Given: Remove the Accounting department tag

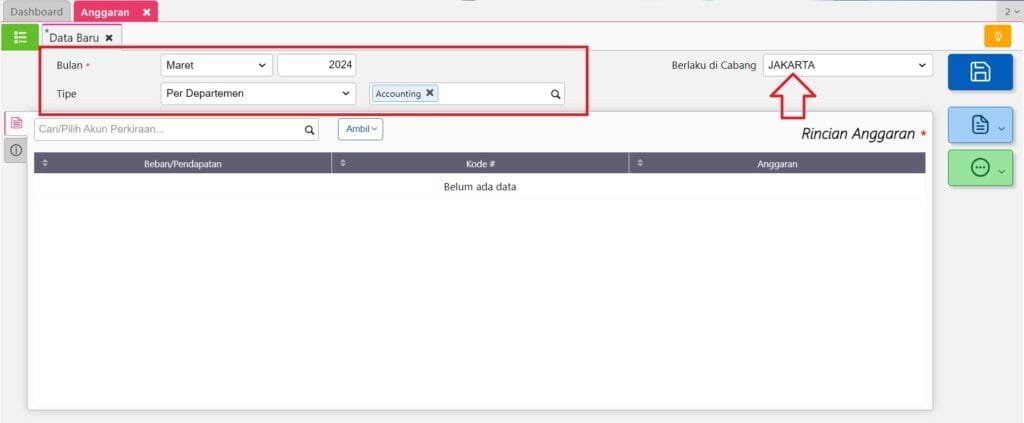Looking at the screenshot, I should coord(430,93).
